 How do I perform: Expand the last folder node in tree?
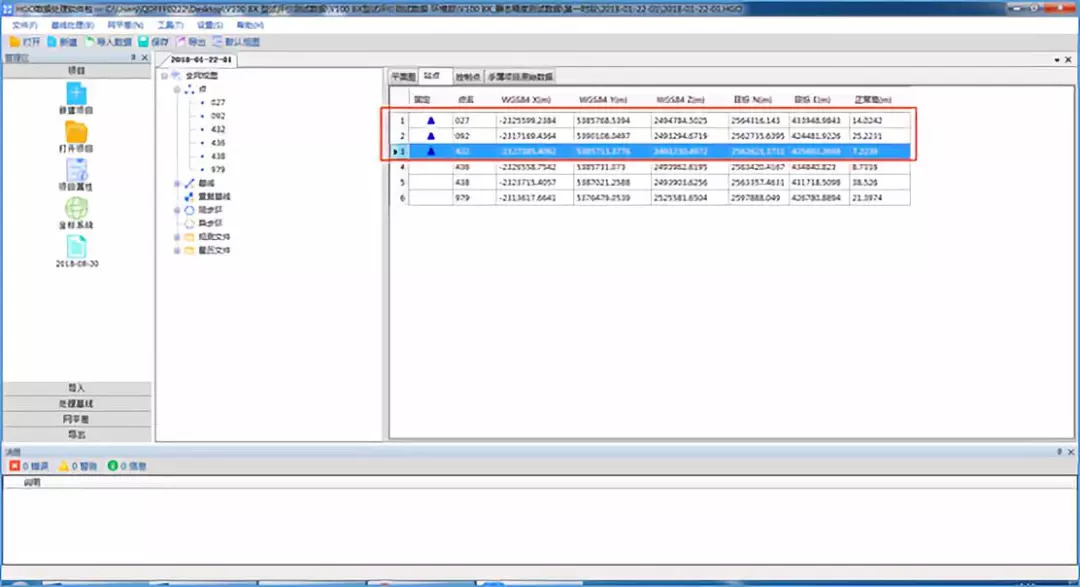click(x=177, y=251)
